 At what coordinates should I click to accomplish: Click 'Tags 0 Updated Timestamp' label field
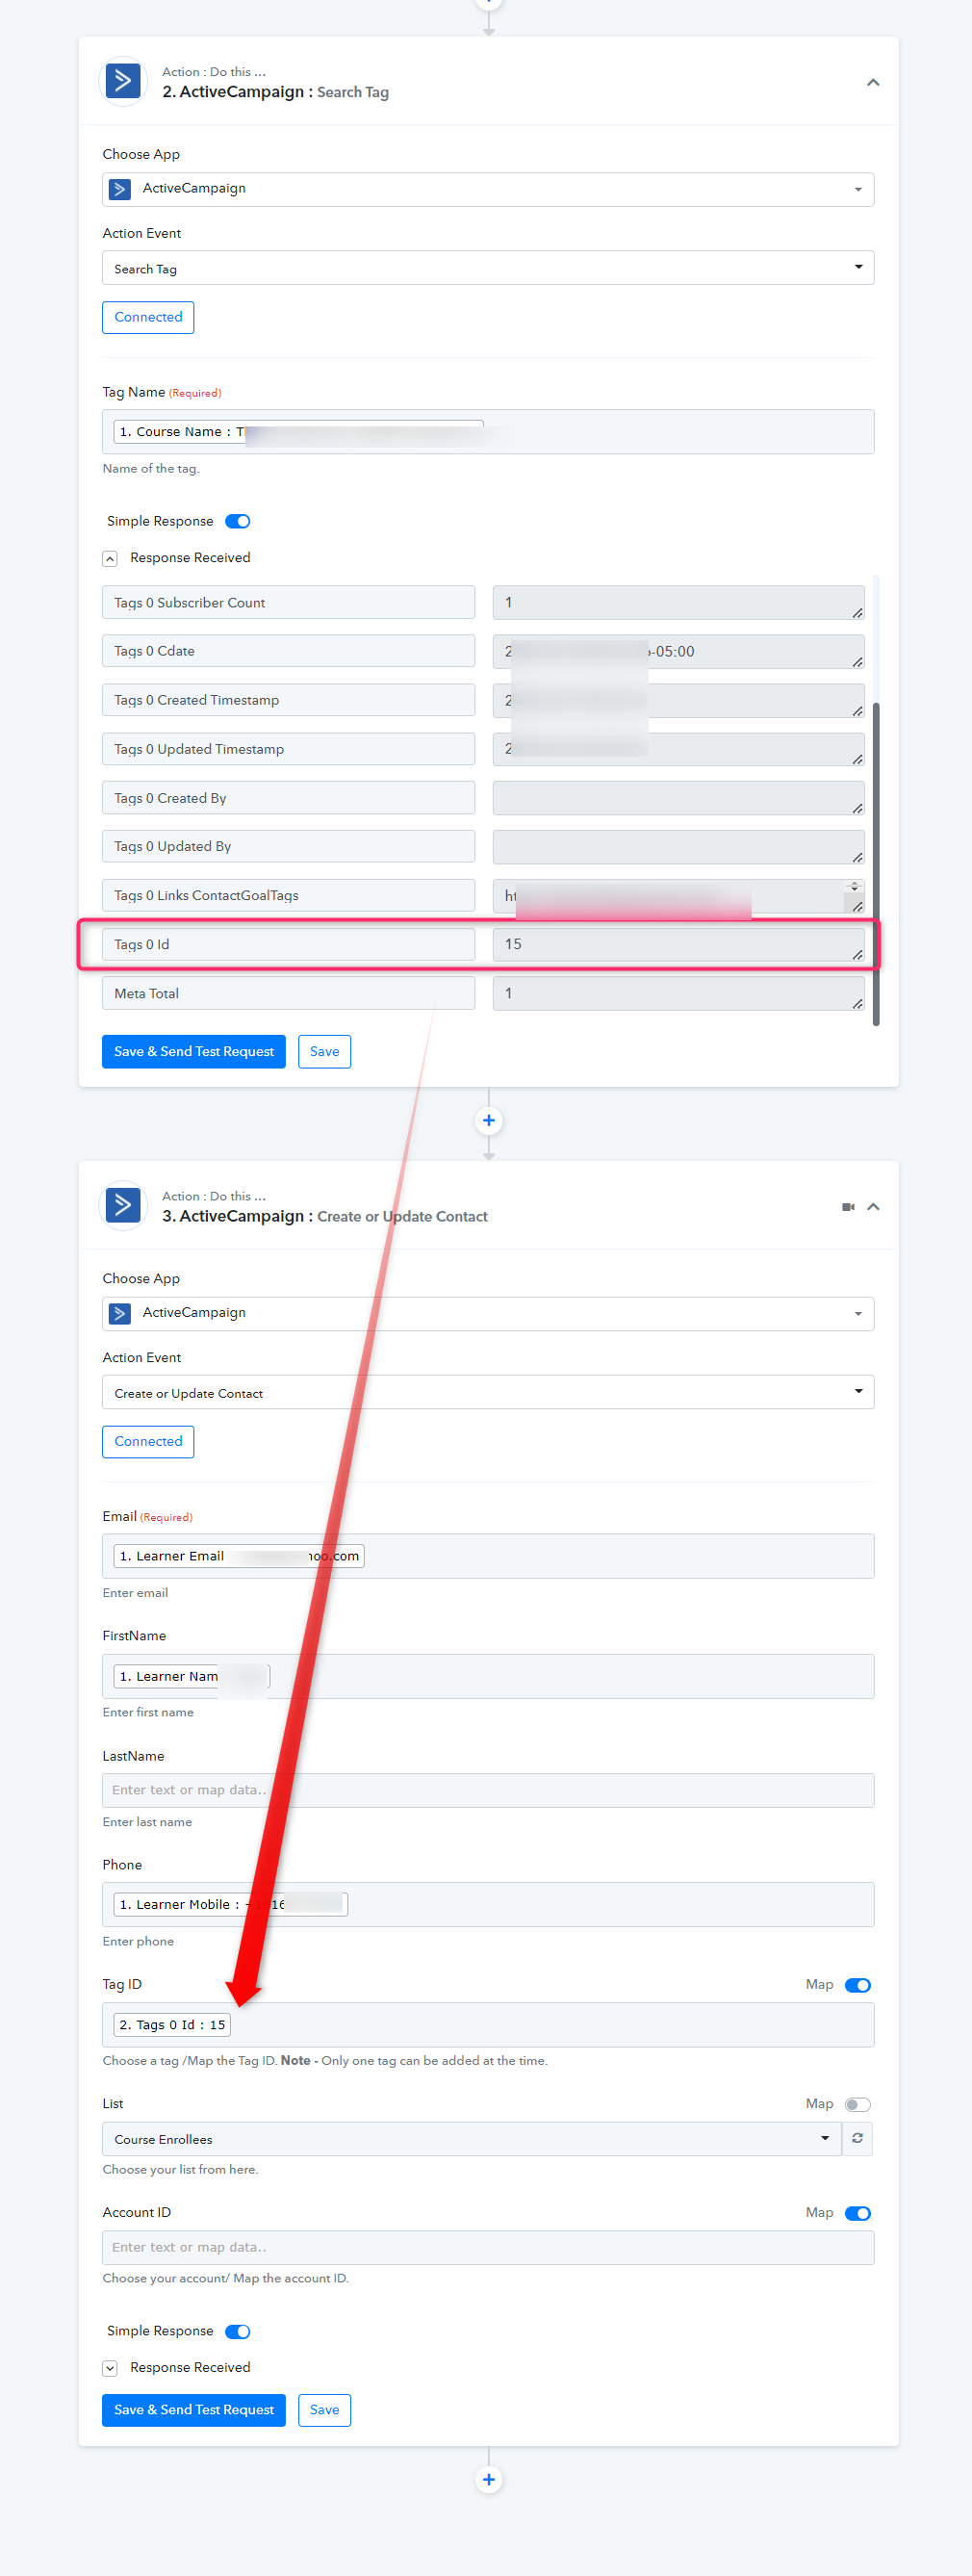(x=288, y=749)
